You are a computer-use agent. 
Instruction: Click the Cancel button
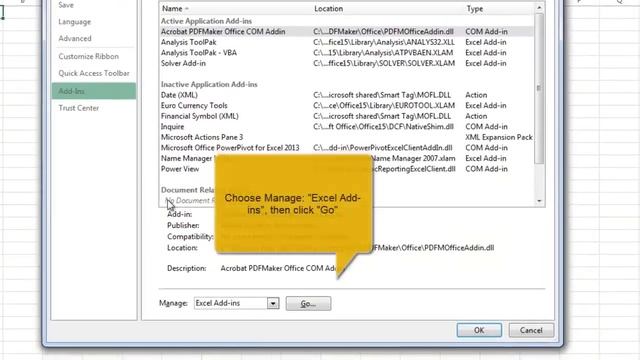click(x=531, y=330)
